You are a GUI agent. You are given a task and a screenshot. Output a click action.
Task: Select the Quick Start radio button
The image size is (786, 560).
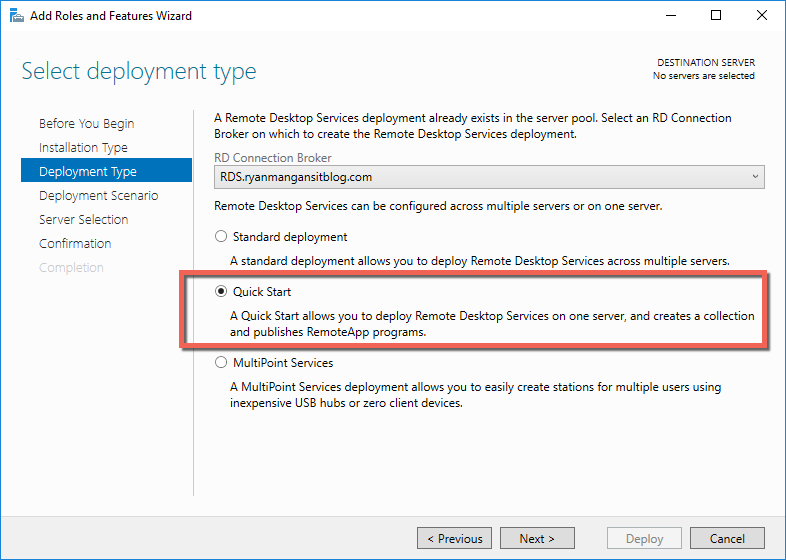click(221, 291)
